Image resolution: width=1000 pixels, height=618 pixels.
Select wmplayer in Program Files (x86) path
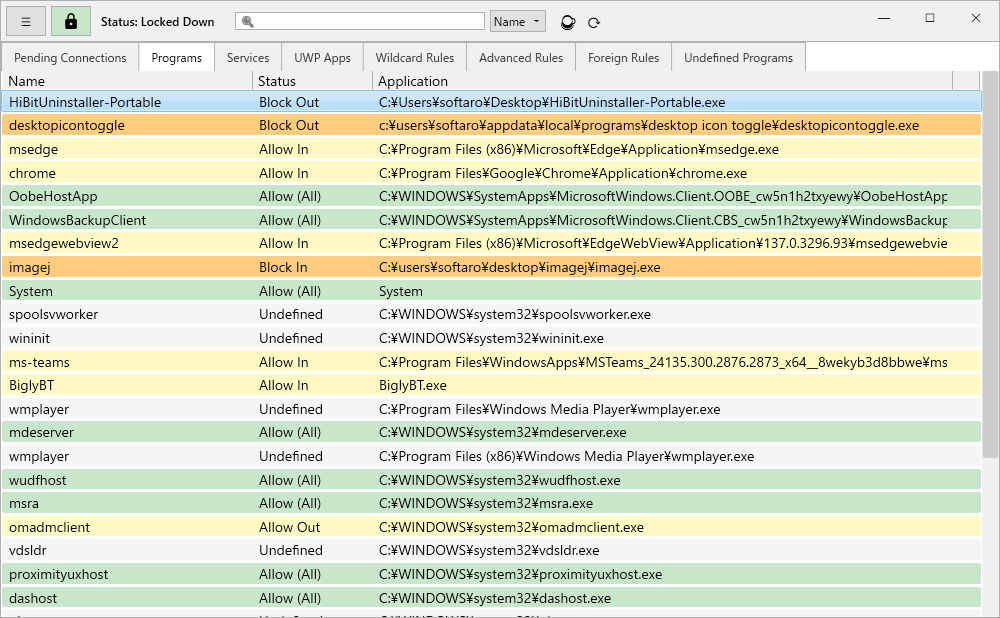pos(491,456)
